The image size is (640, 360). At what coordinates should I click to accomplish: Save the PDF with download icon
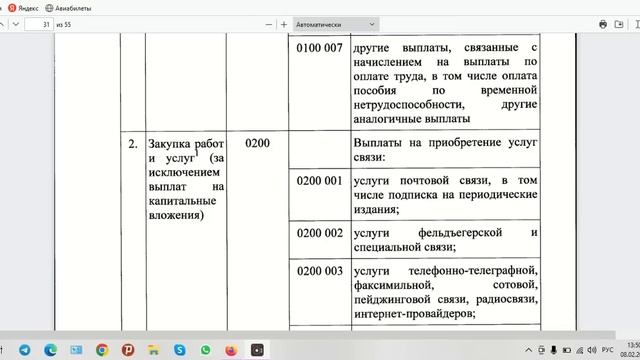pos(619,24)
